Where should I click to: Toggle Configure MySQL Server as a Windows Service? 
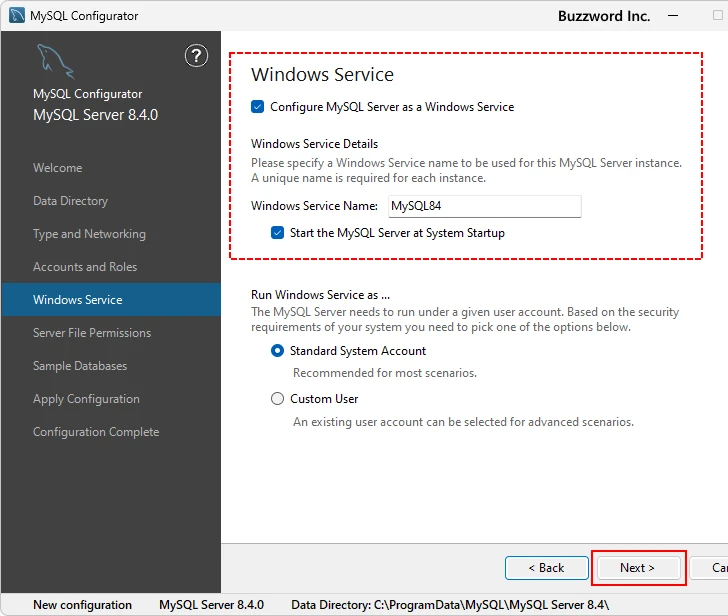(257, 107)
